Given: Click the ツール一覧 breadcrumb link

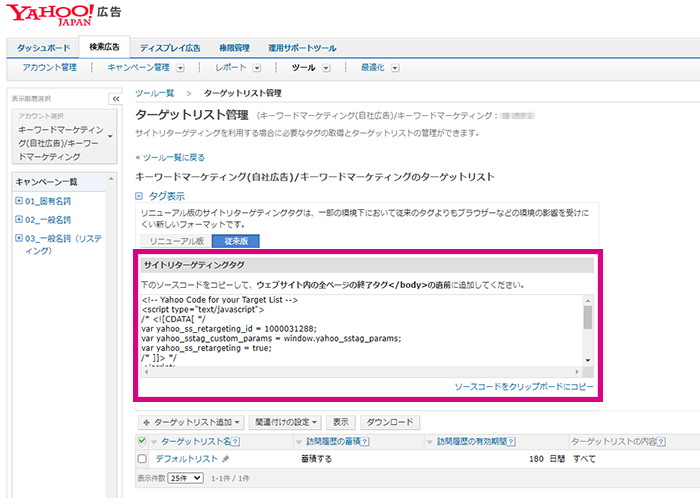Looking at the screenshot, I should pos(154,93).
